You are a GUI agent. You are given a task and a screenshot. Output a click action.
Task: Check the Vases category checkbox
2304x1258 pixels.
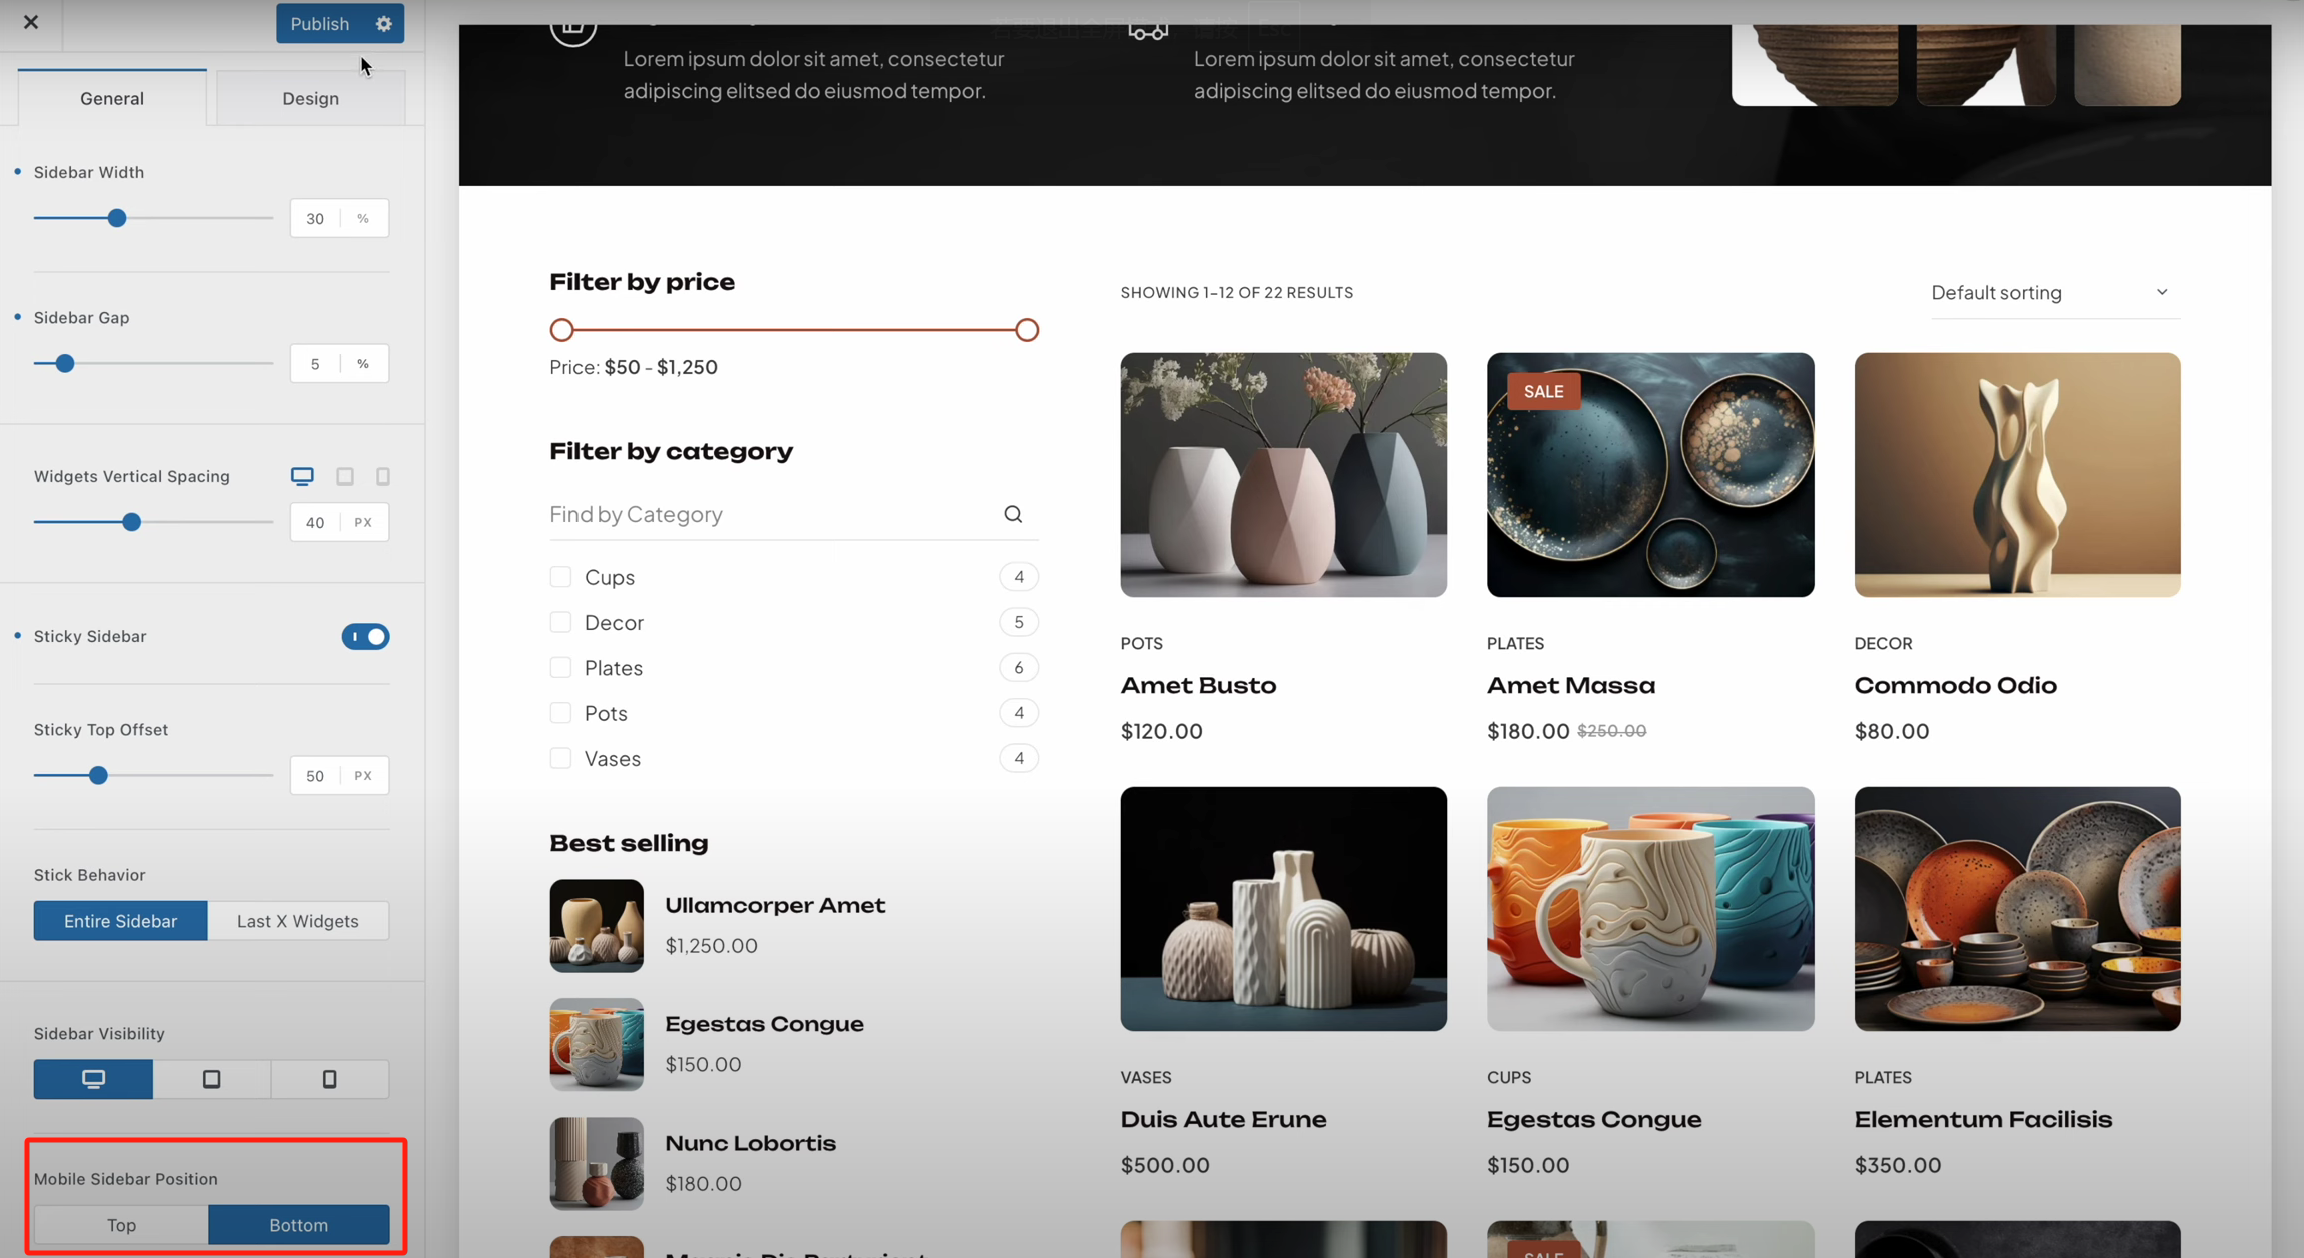tap(560, 759)
